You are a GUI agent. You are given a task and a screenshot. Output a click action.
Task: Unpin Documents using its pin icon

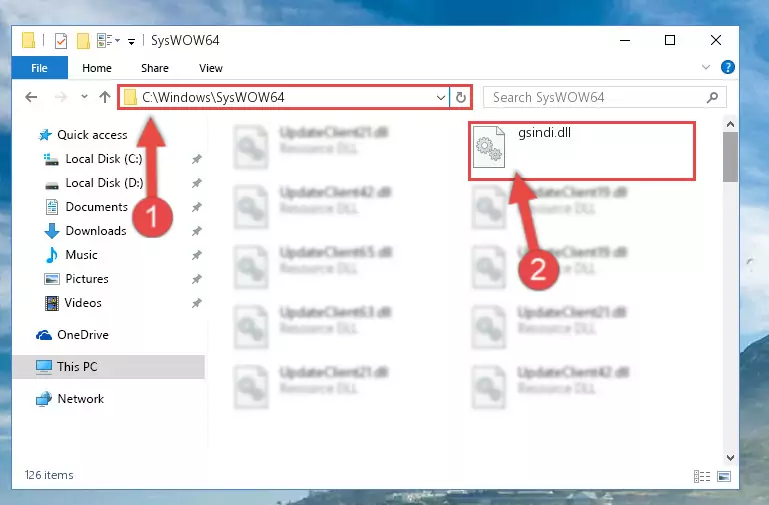[x=197, y=207]
